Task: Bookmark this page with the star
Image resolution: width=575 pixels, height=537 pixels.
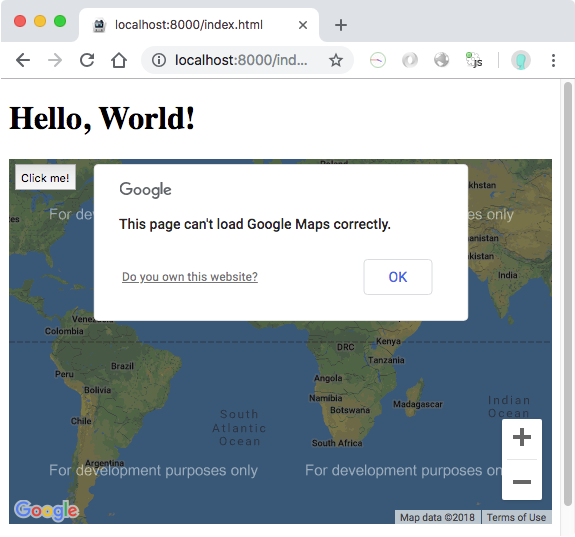Action: (336, 60)
